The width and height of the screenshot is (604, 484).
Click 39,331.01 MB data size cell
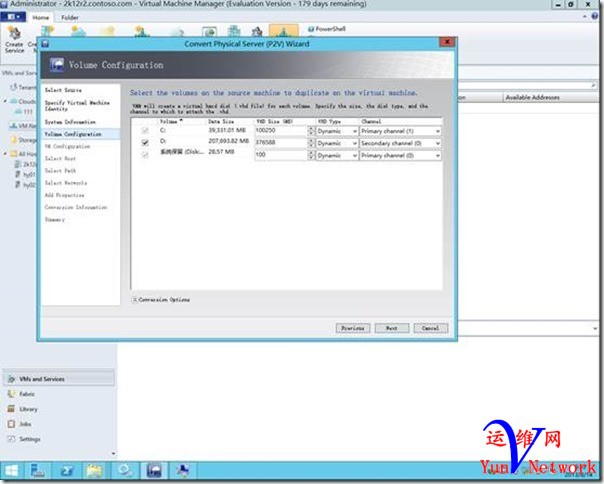click(227, 130)
